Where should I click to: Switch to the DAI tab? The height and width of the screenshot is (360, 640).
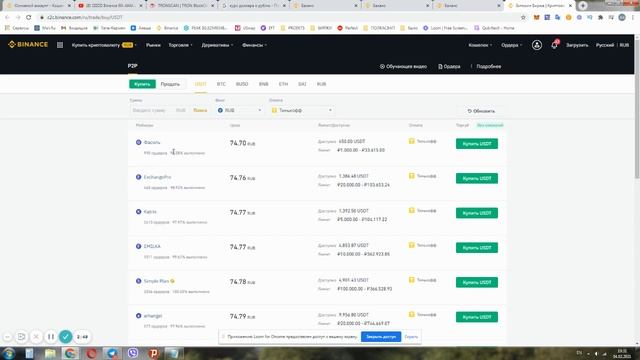tap(302, 84)
